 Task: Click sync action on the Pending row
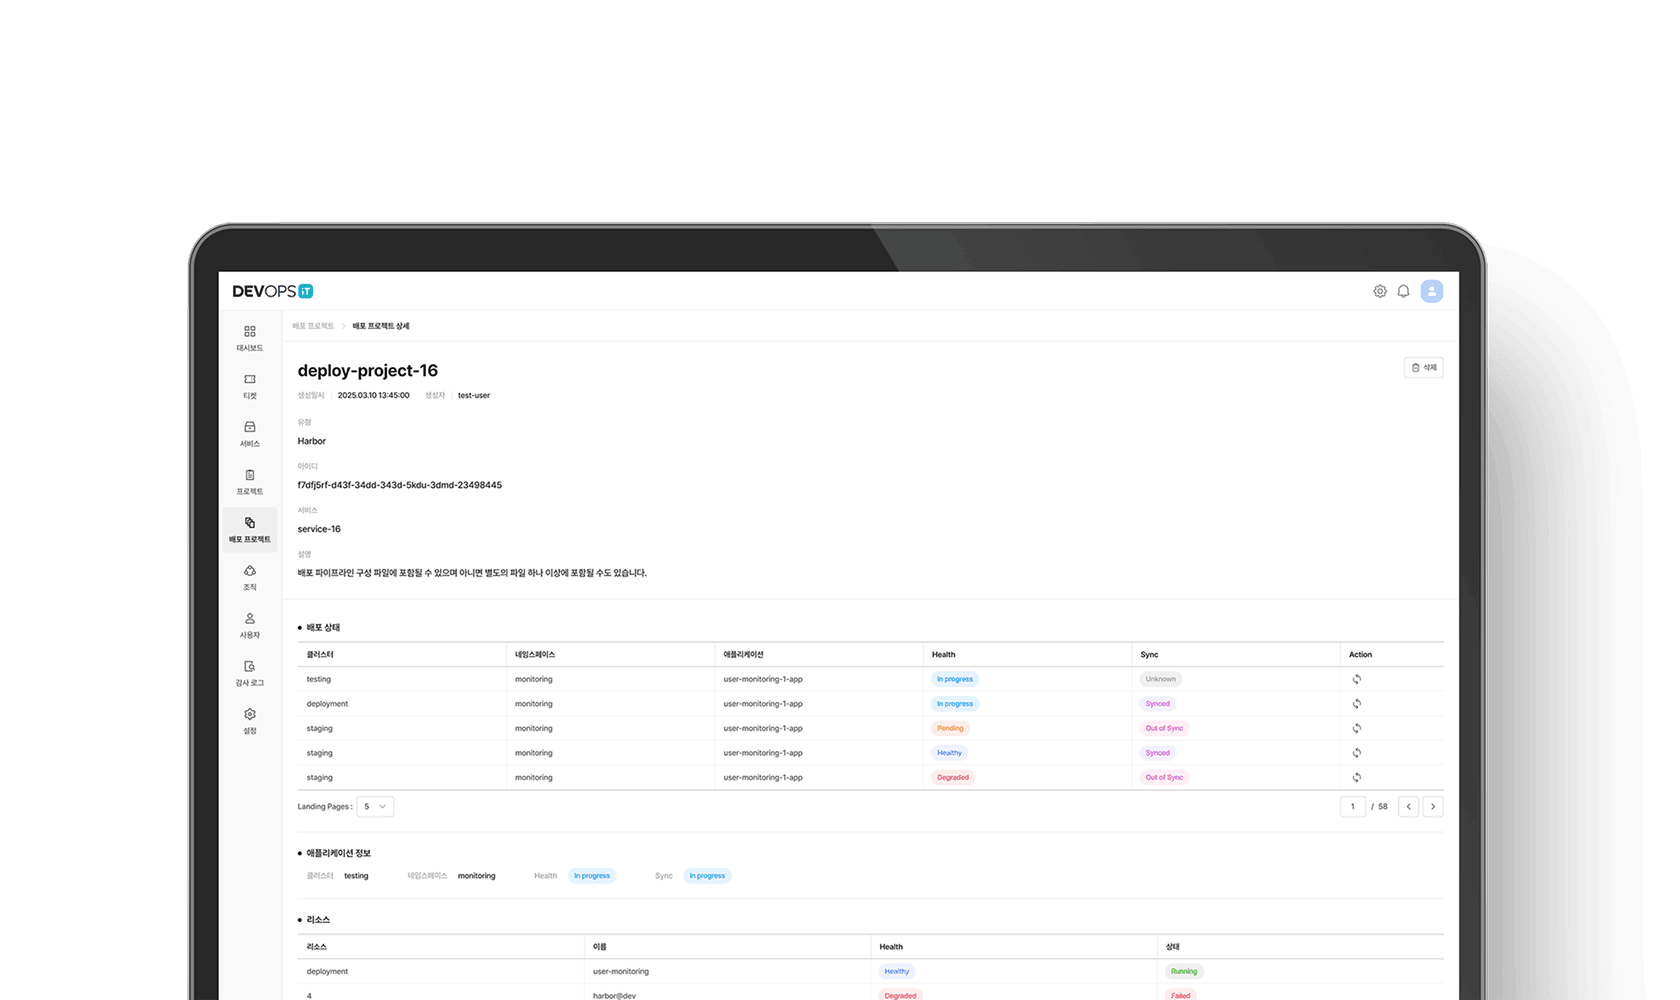click(1357, 728)
